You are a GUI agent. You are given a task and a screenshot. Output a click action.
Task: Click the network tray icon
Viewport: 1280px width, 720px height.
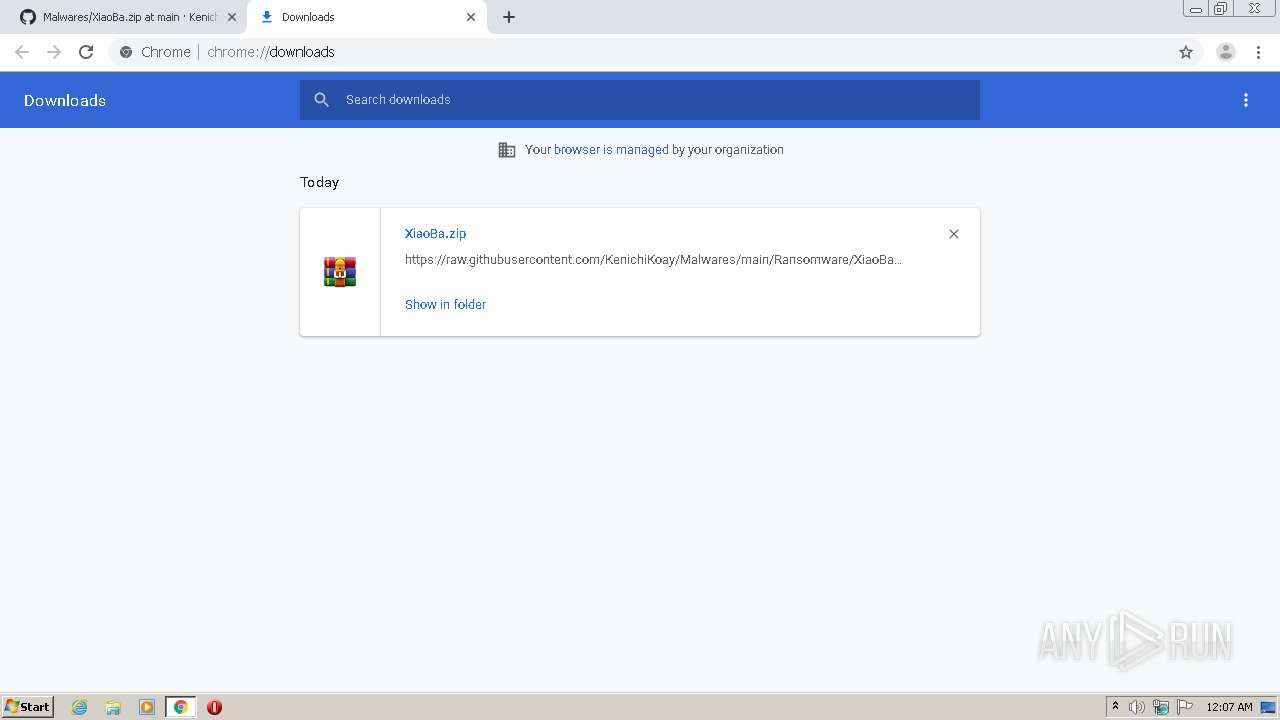pyautogui.click(x=1161, y=707)
